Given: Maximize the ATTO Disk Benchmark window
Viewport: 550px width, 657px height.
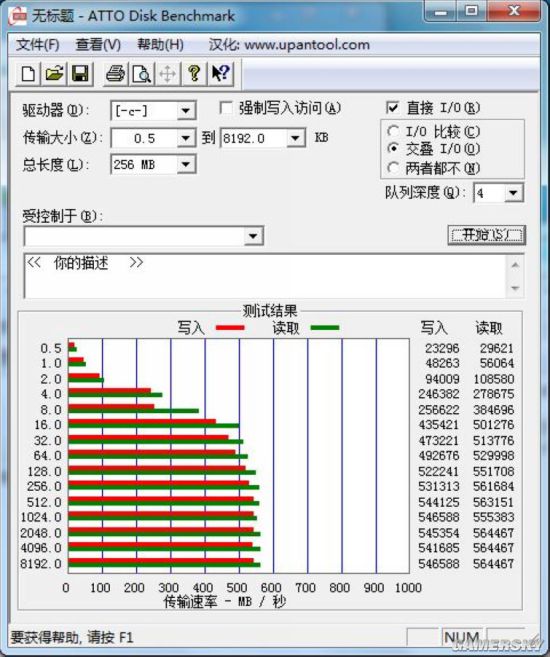Looking at the screenshot, I should (x=471, y=11).
